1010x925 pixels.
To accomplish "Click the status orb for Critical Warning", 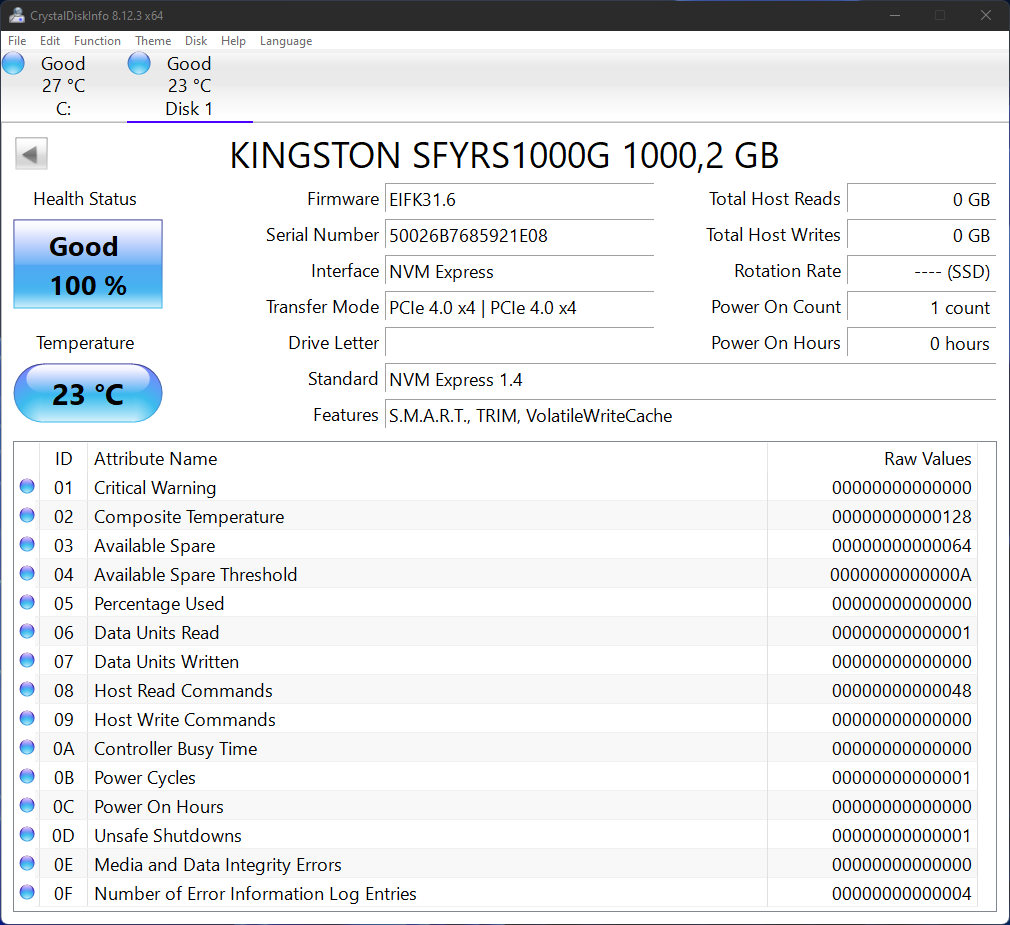I will pyautogui.click(x=27, y=486).
